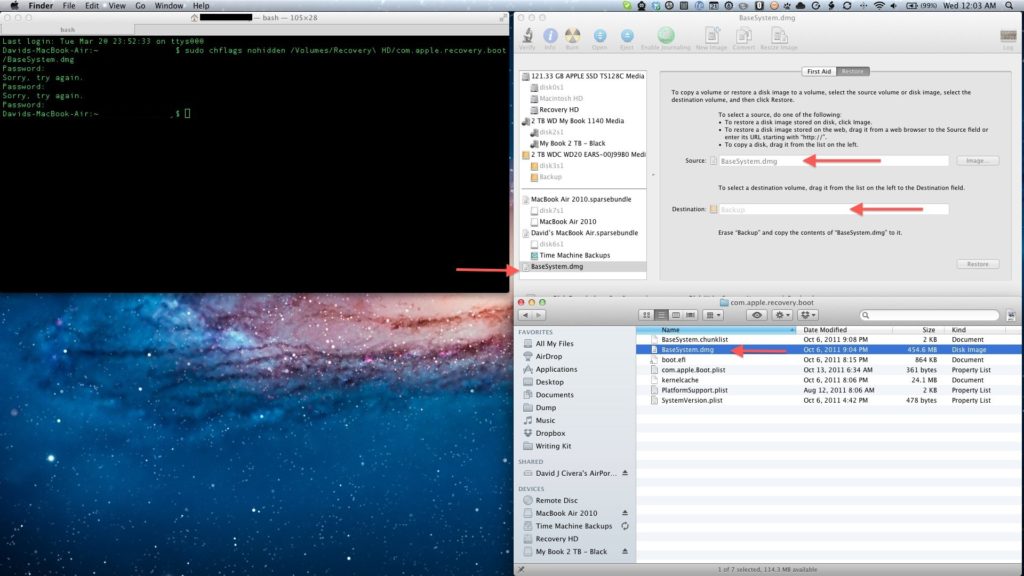
Task: Go back in Finder window
Action: (x=525, y=315)
